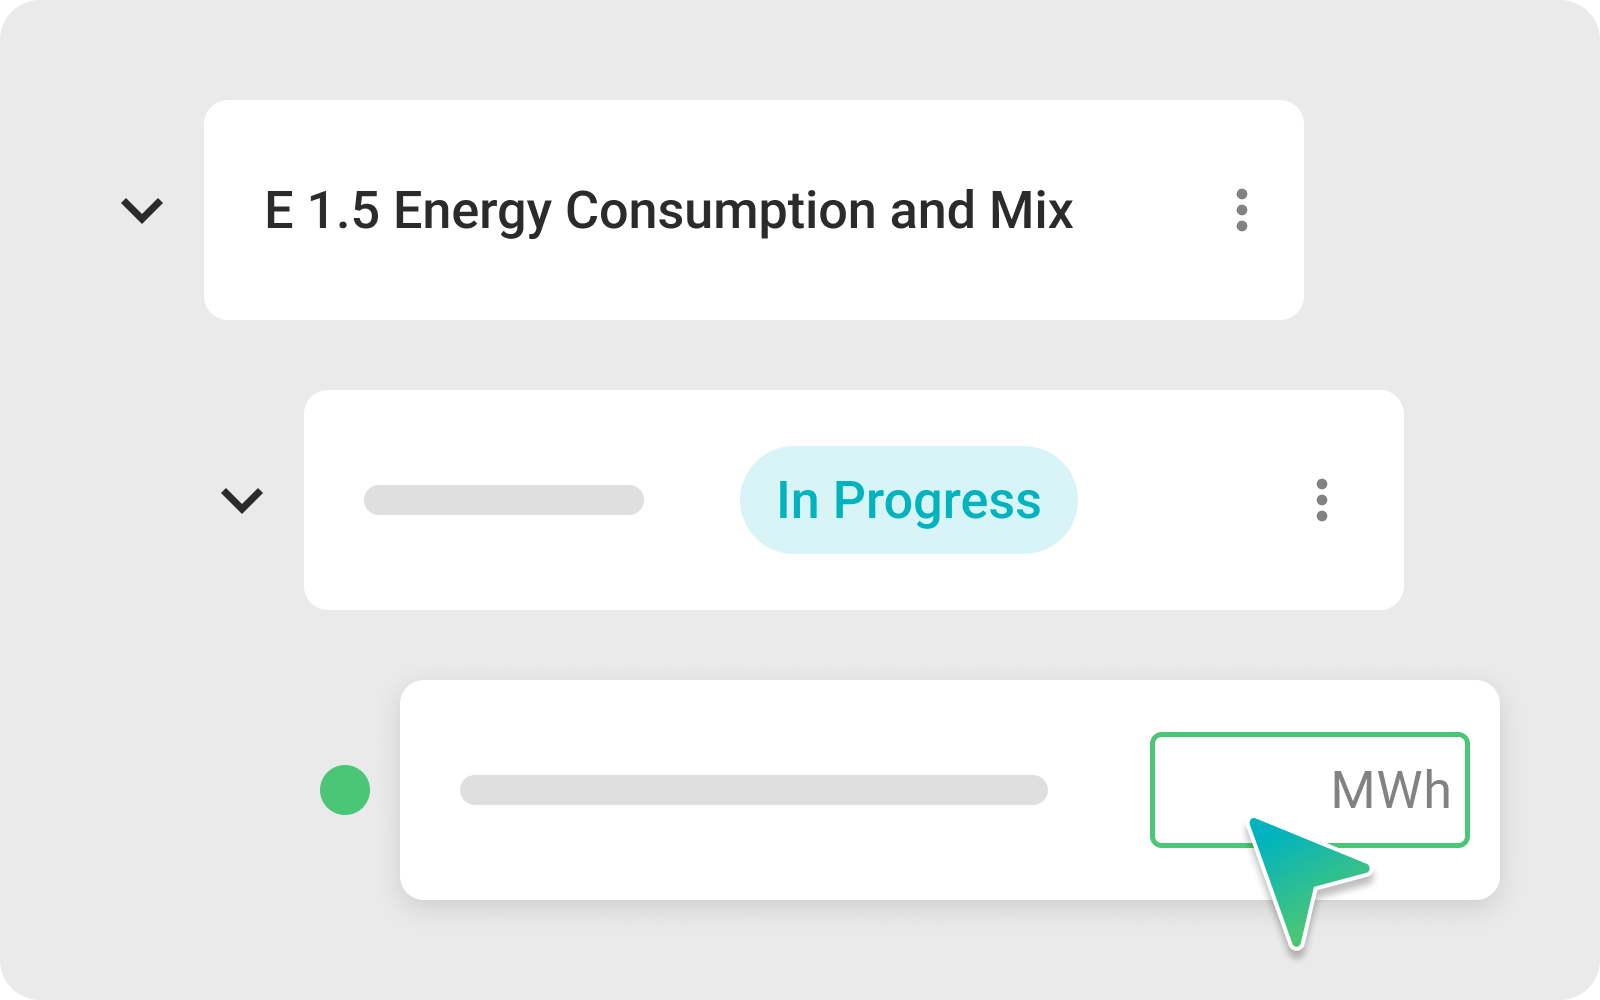Click the green status dot indicator
This screenshot has height=1000, width=1600.
pos(345,790)
